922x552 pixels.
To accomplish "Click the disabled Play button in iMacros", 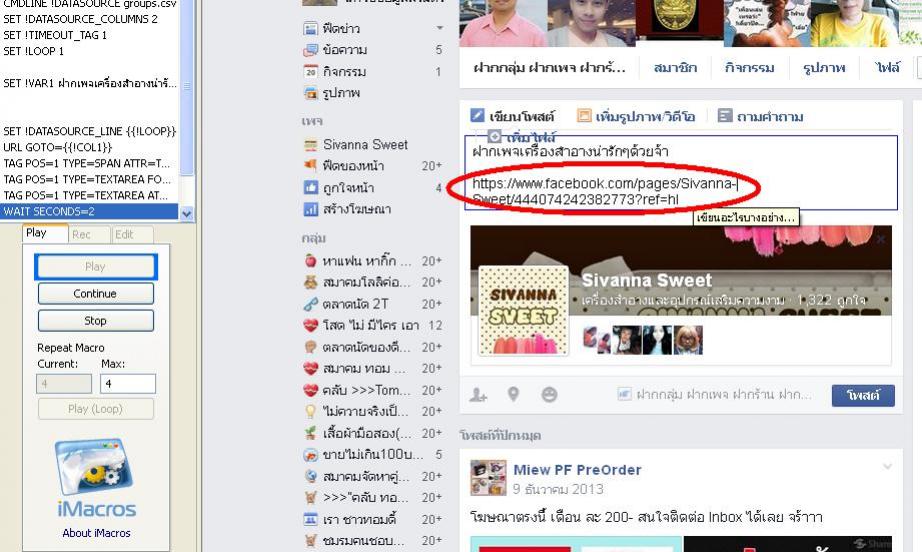I will coord(95,267).
